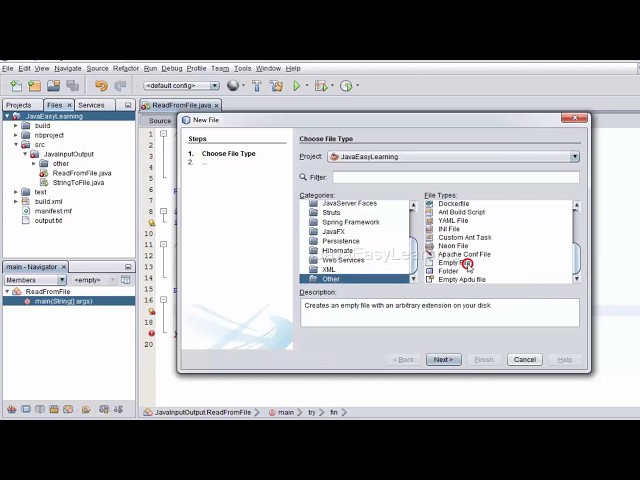Close the Files tab
The width and height of the screenshot is (640, 480).
[69, 105]
